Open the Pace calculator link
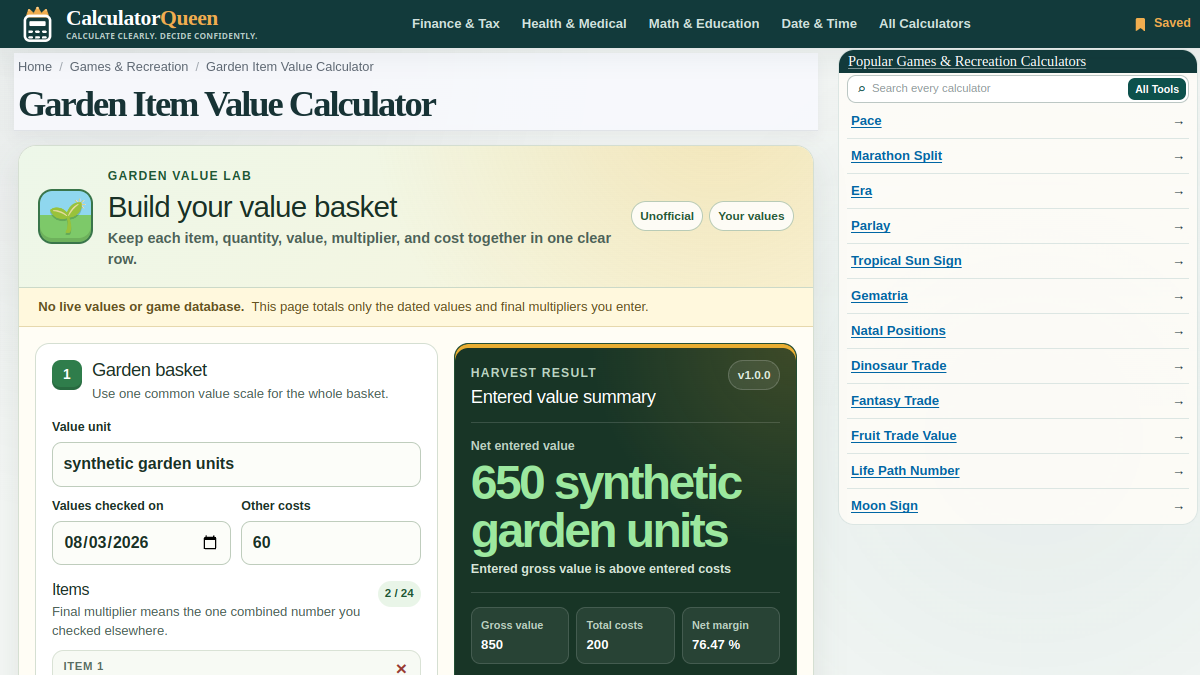The height and width of the screenshot is (675, 1200). (866, 121)
